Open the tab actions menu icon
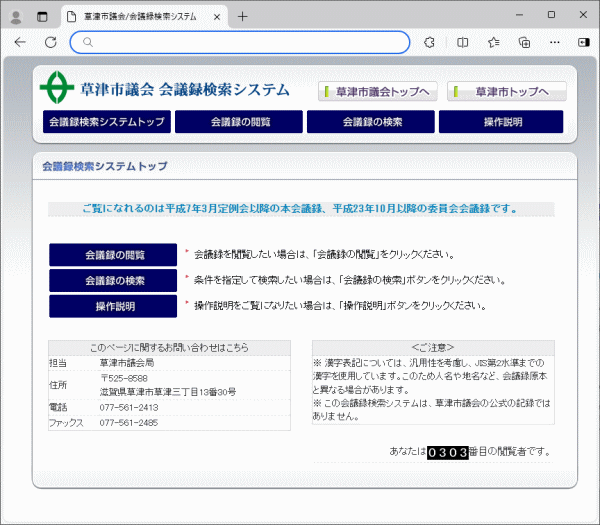This screenshot has width=600, height=525. pos(42,17)
